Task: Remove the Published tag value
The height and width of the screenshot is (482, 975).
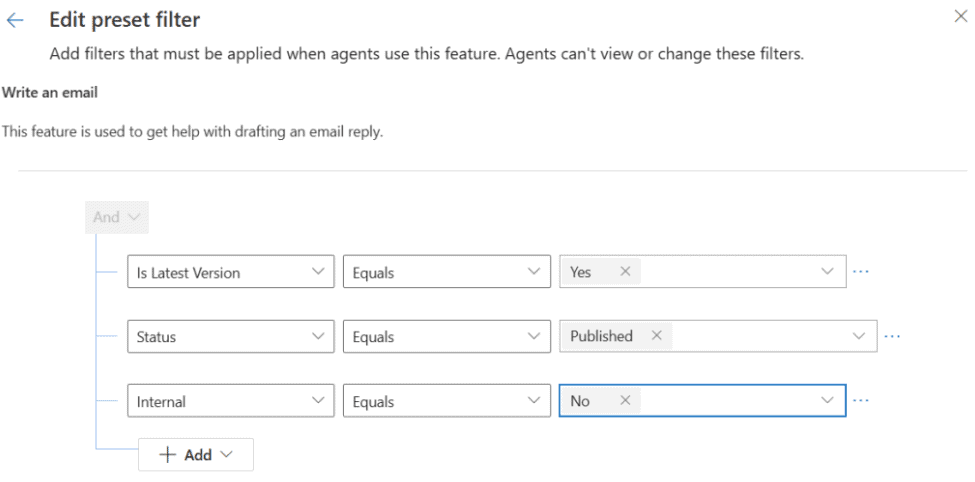Action: point(657,336)
